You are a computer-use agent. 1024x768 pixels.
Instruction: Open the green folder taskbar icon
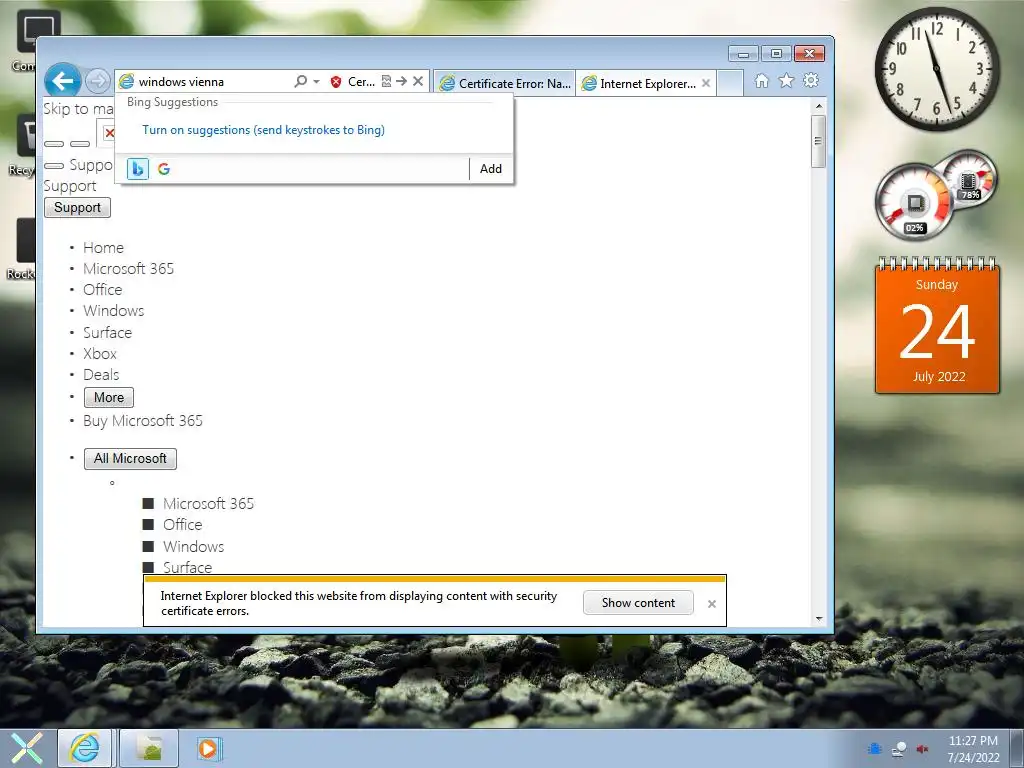(x=150, y=748)
